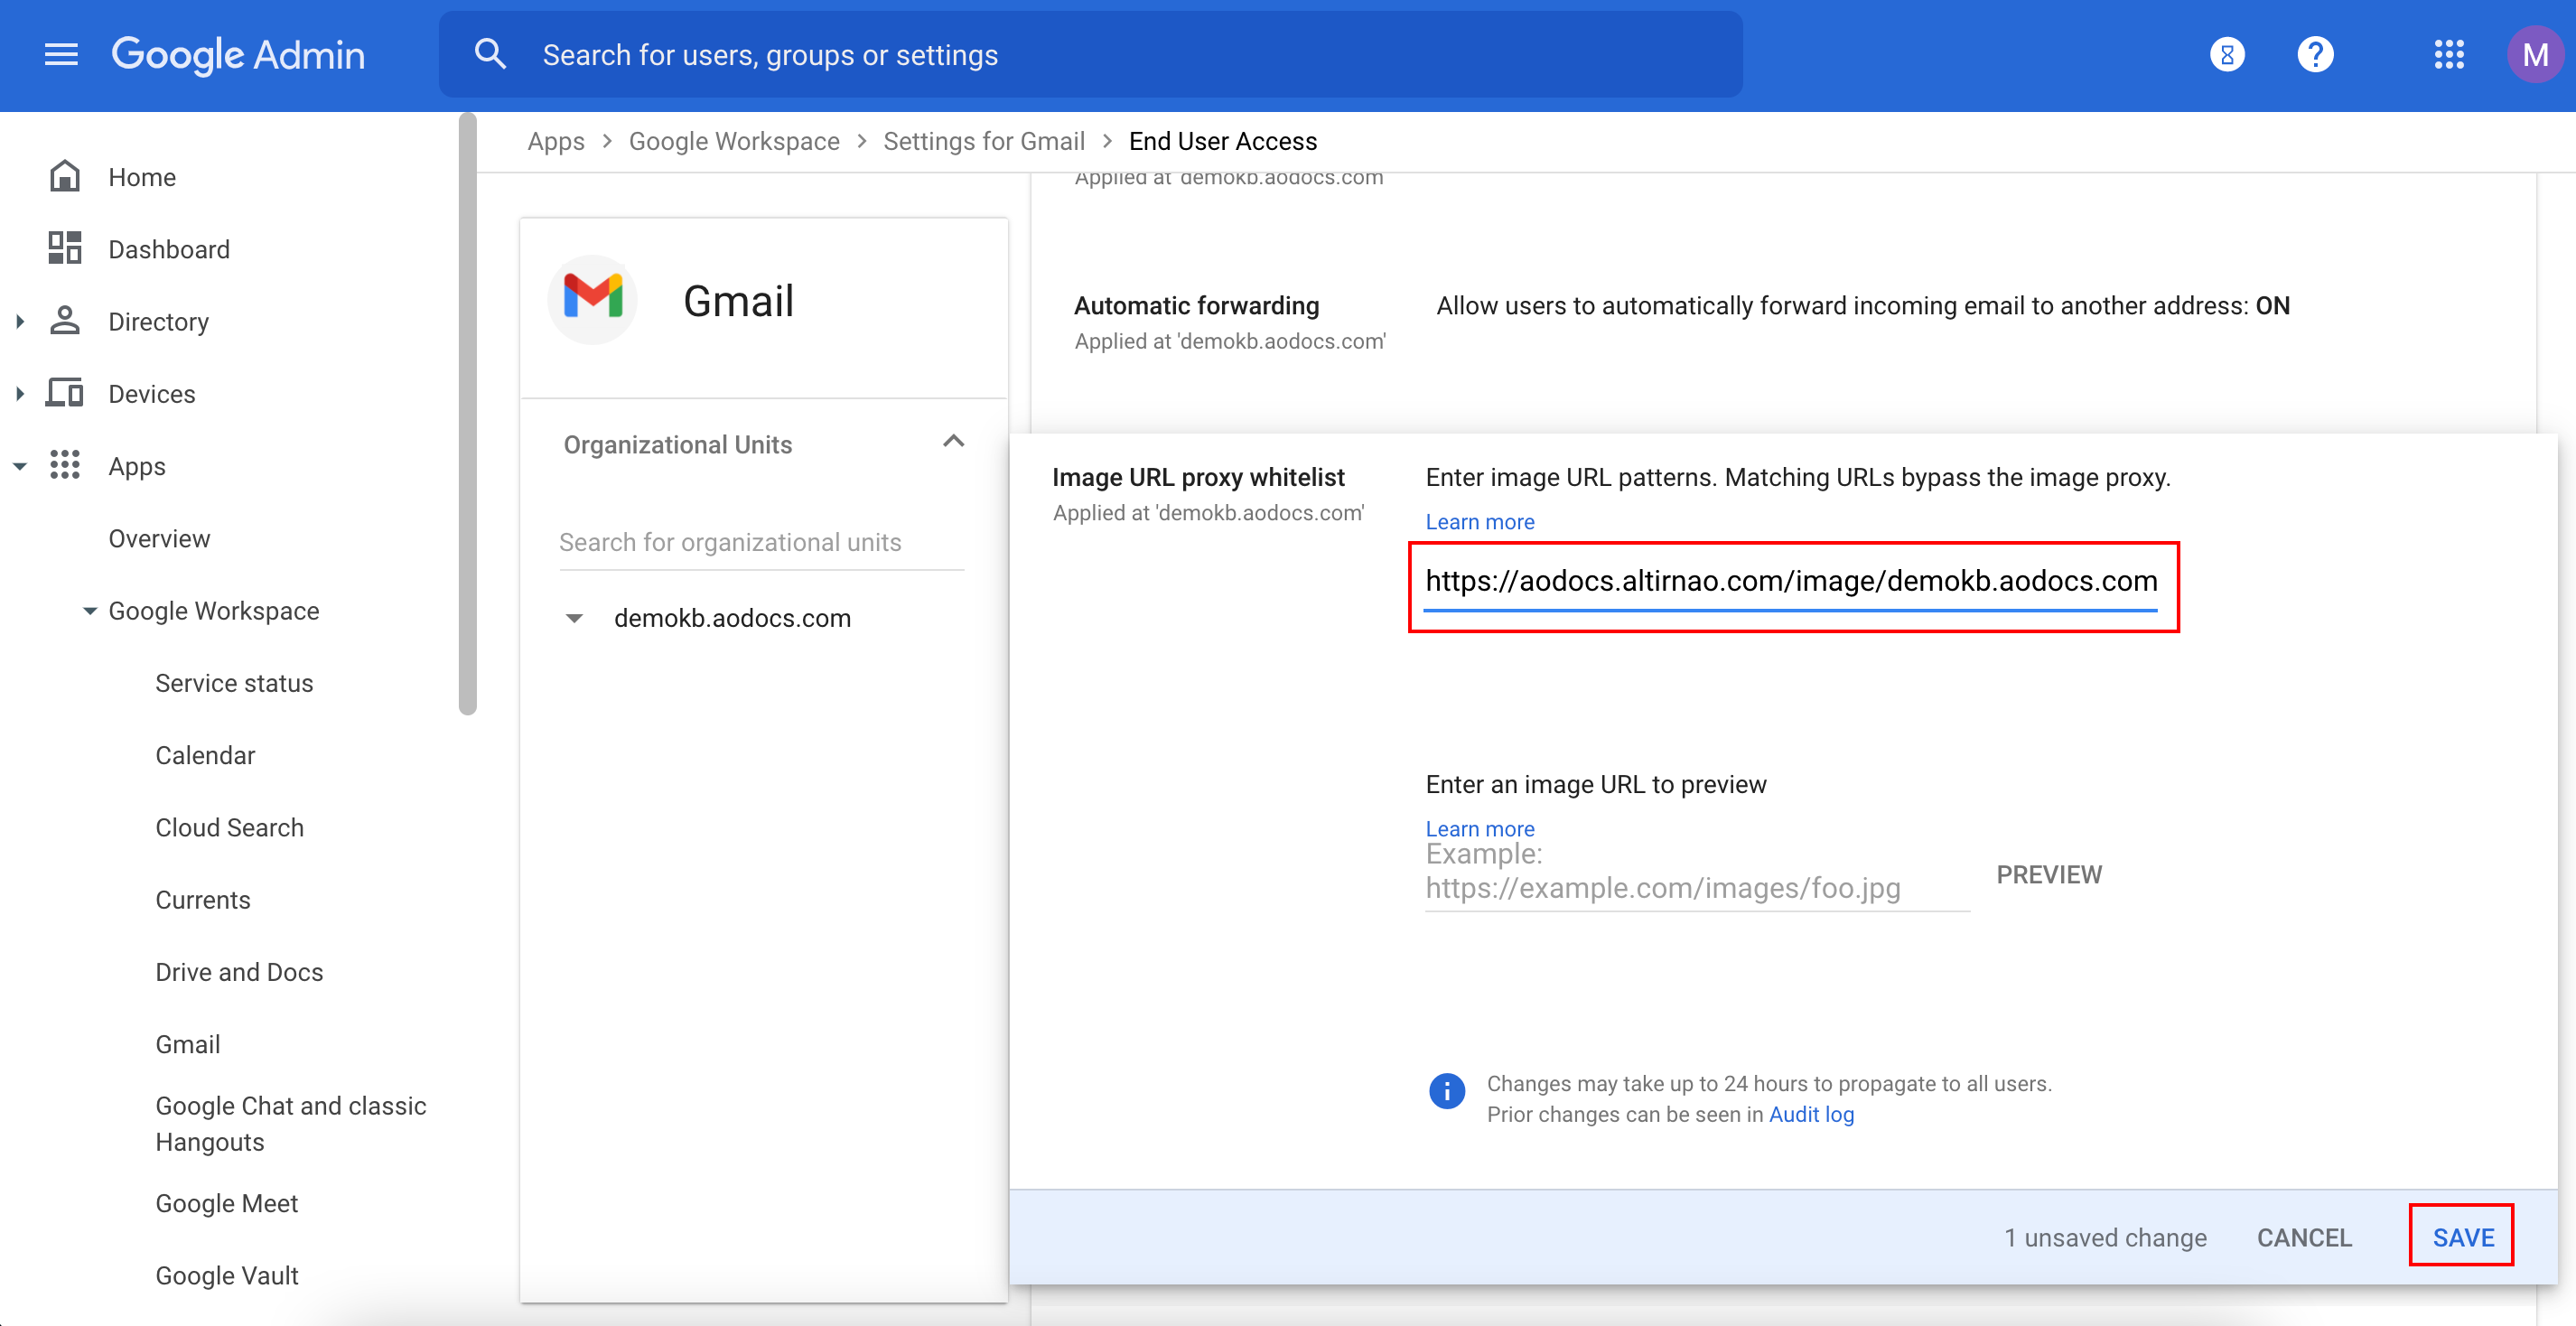
Task: Click the image URL preview input field
Action: pyautogui.click(x=1696, y=887)
